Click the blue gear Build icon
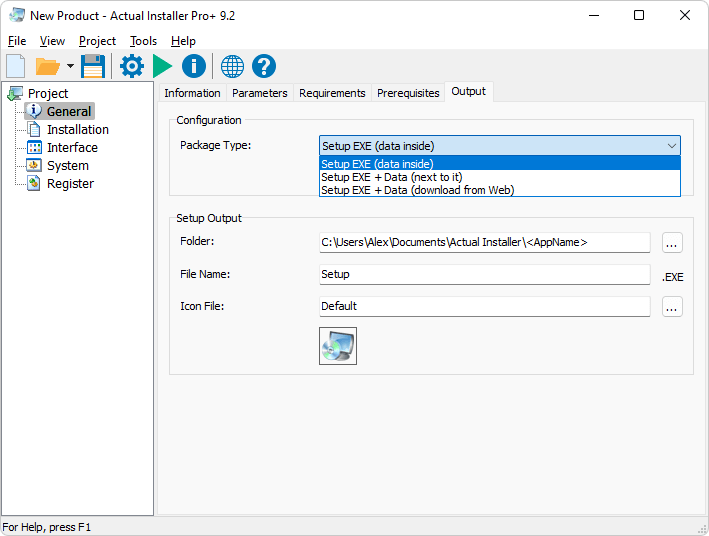The height and width of the screenshot is (536, 709). (132, 66)
